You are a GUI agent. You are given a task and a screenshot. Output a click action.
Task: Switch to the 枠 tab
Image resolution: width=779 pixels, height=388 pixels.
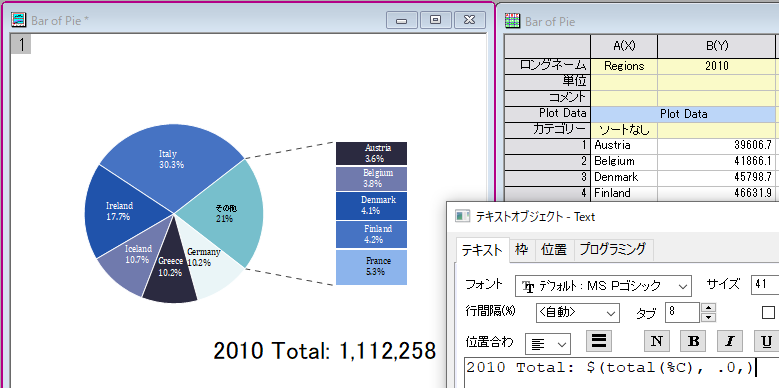coord(522,249)
